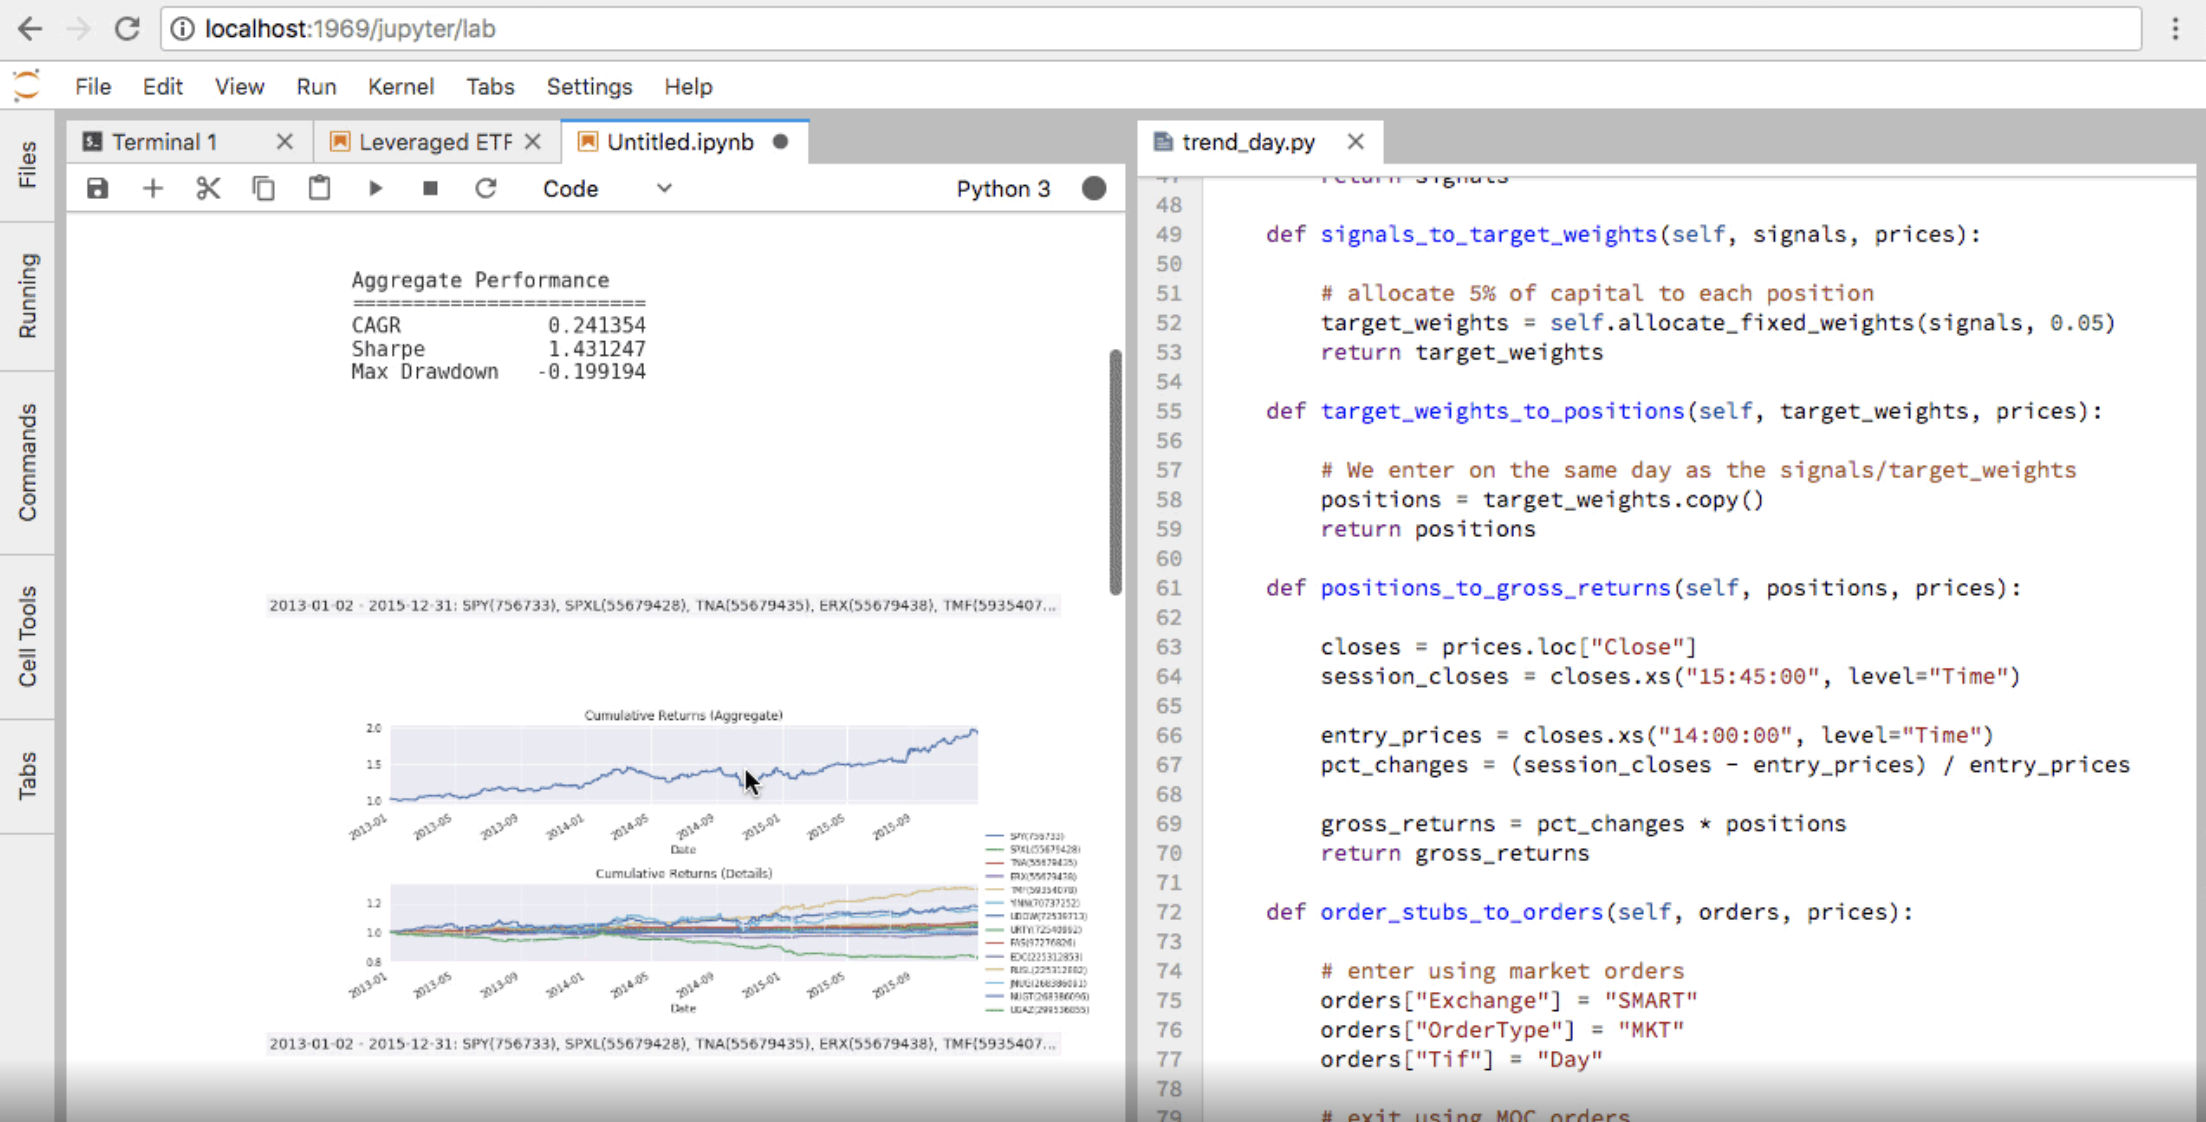Image resolution: width=2206 pixels, height=1122 pixels.
Task: Paste cell using the clipboard icon
Action: [x=319, y=189]
